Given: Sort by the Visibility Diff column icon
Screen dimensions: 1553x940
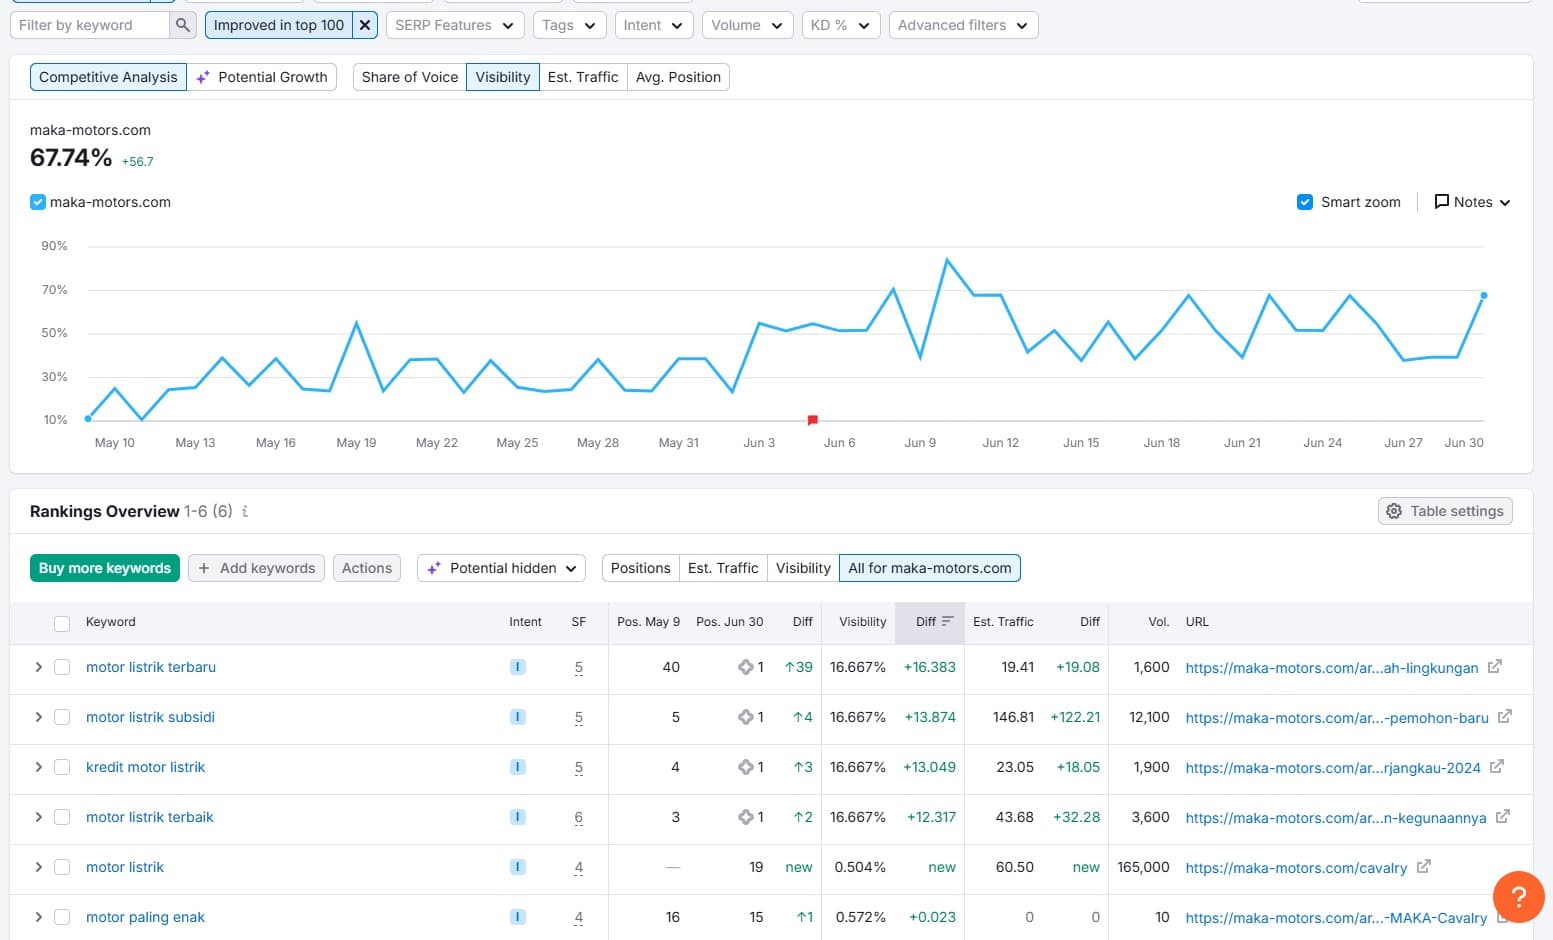Looking at the screenshot, I should point(947,621).
